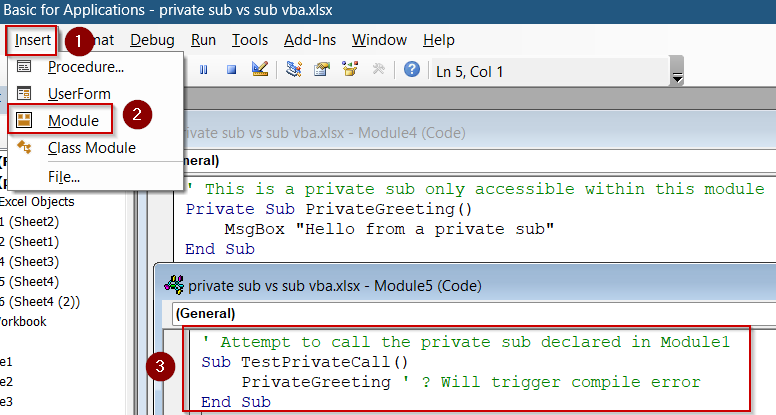Click the blue Help question mark icon
Screen dimensions: 776x415
point(411,70)
